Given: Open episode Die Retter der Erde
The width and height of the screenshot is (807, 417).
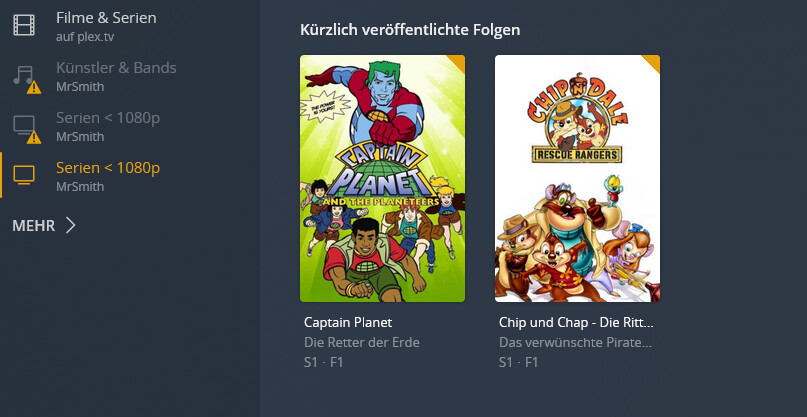Looking at the screenshot, I should [x=362, y=342].
